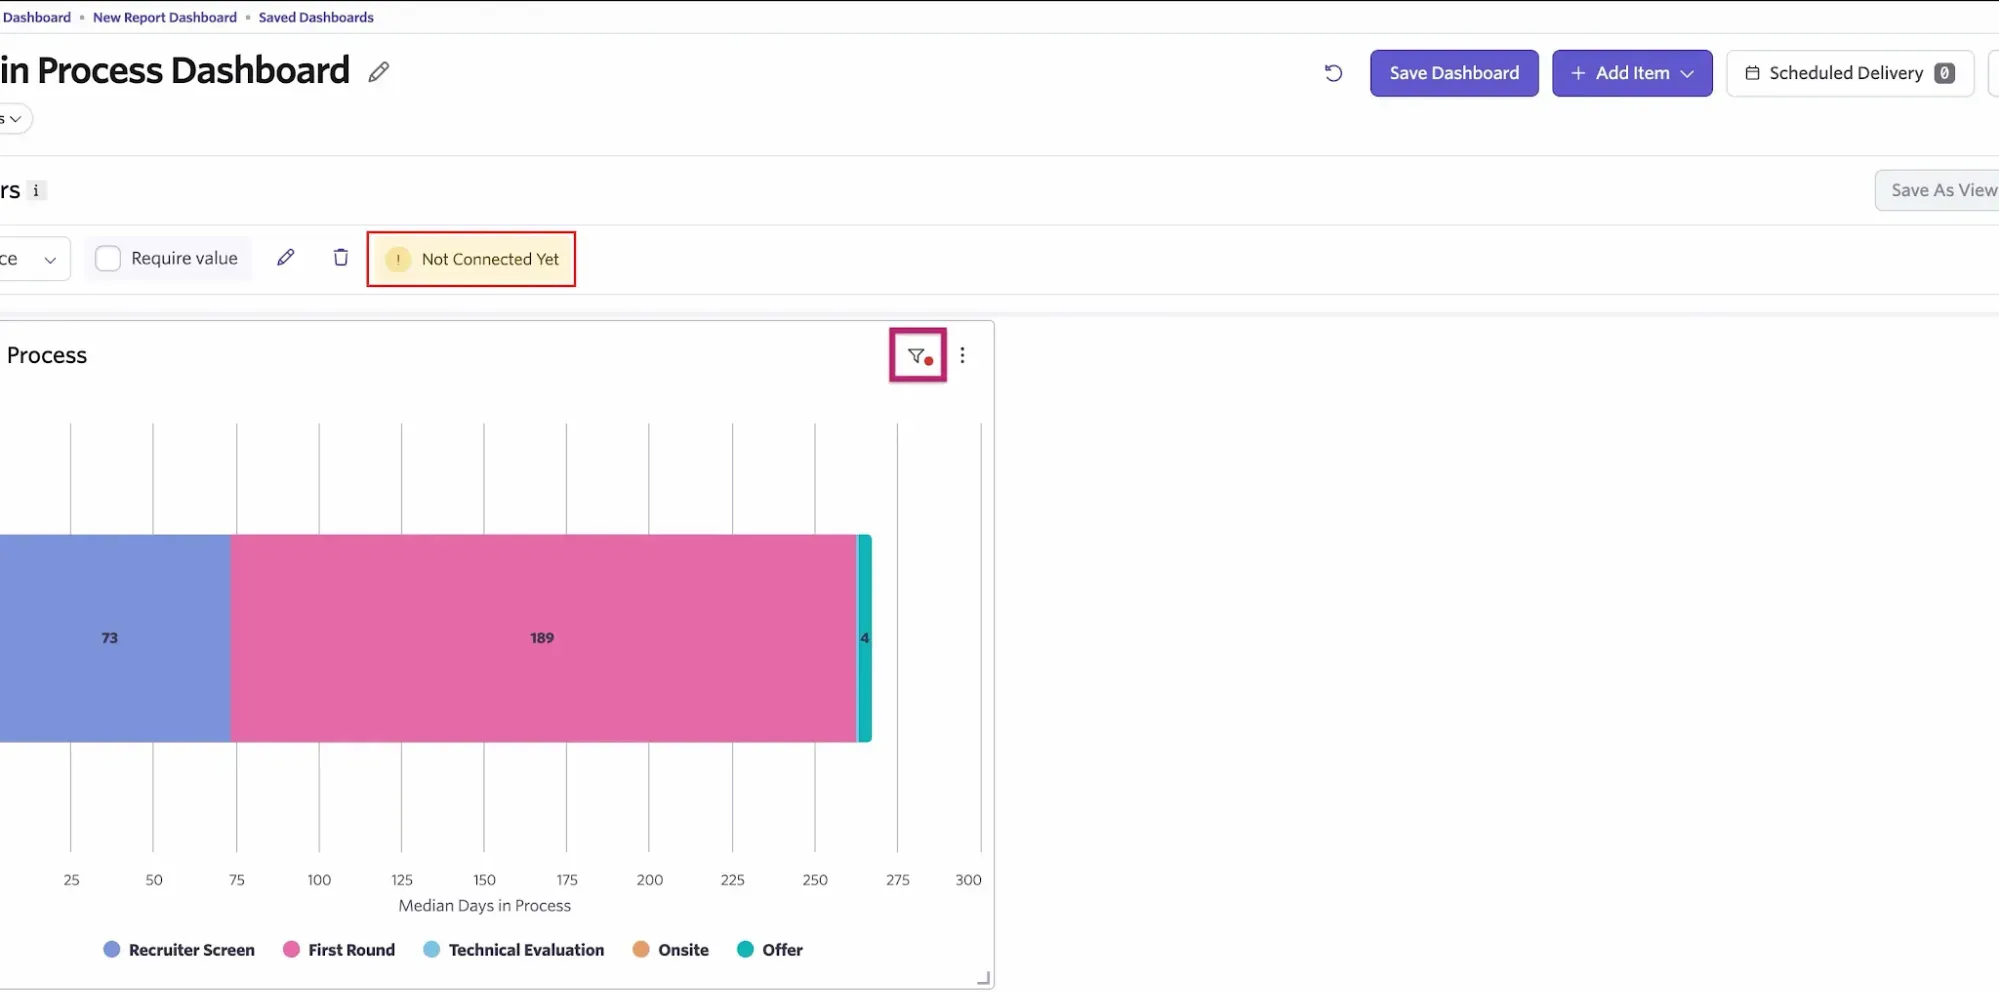Open Scheduled Delivery settings
Viewport: 1999px width, 992px height.
1850,73
